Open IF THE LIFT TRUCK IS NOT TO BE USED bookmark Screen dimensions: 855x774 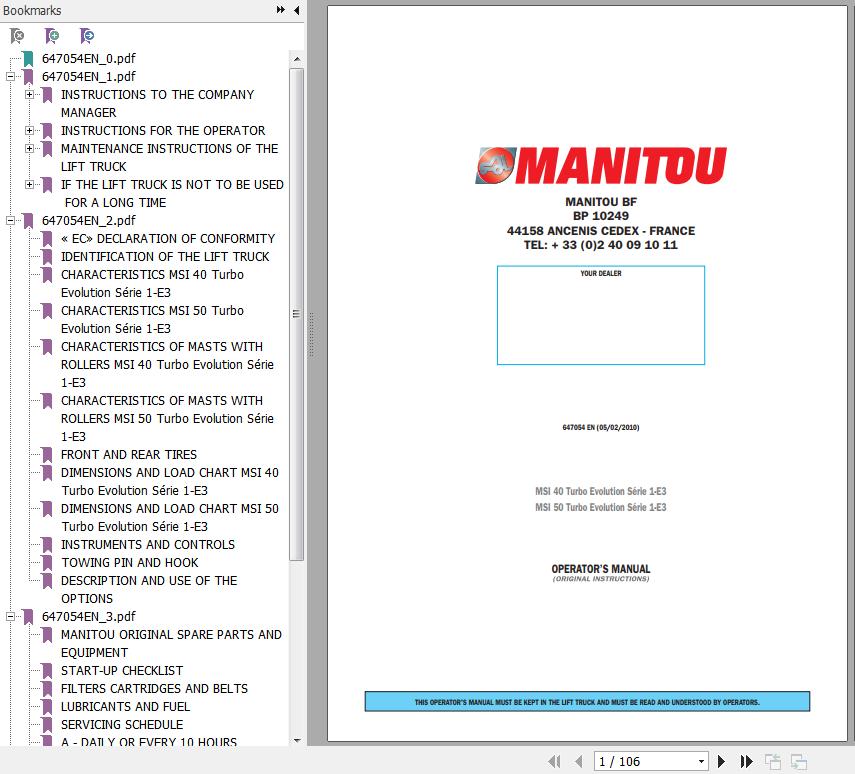pos(172,193)
